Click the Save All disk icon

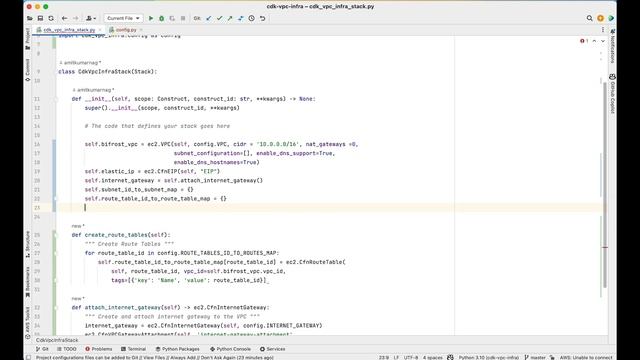pyautogui.click(x=40, y=18)
